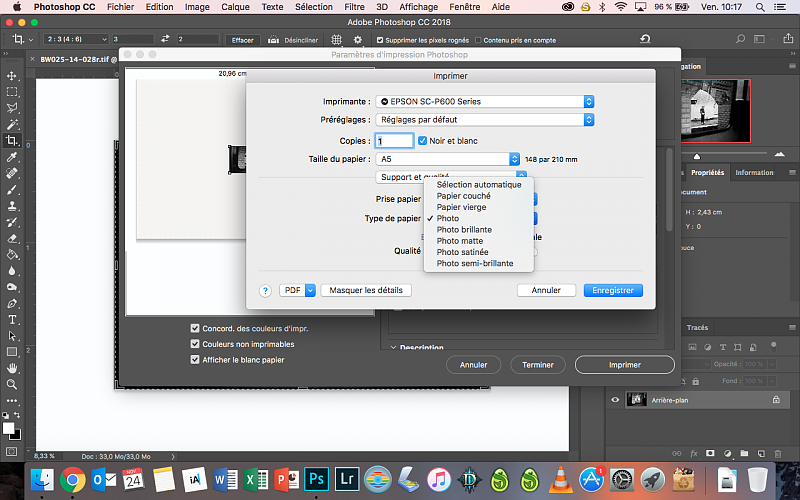Uncheck the Noir et blanc checkbox

tap(422, 141)
